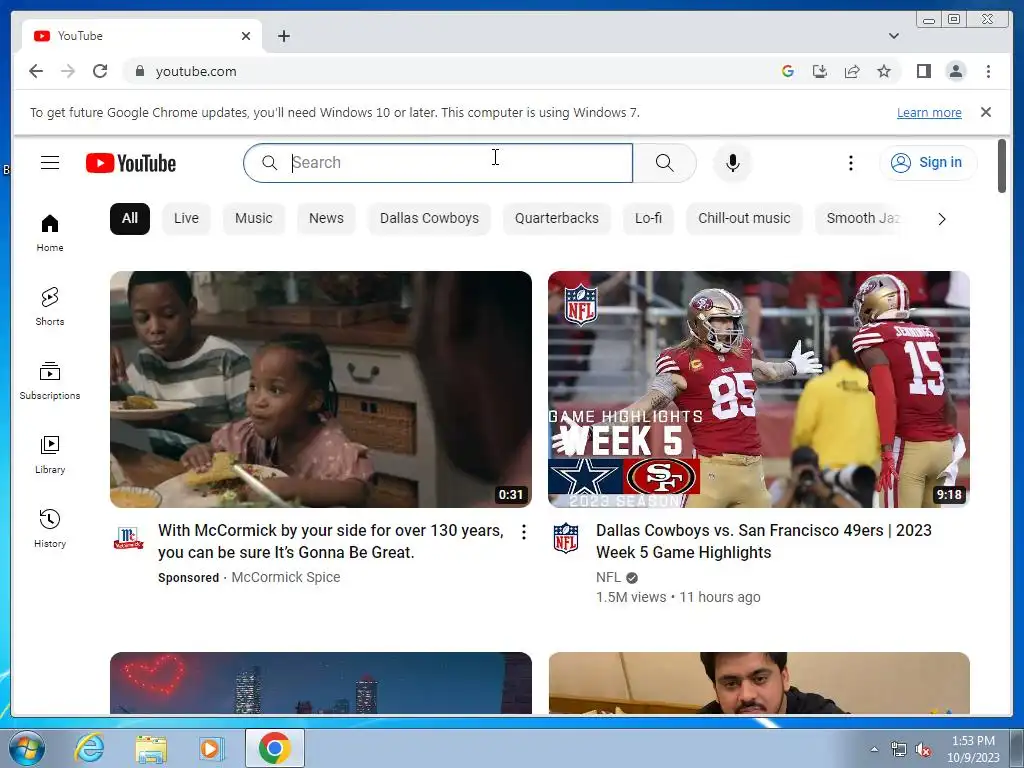The image size is (1024, 768).
Task: Start voice search with the microphone icon
Action: 733,163
